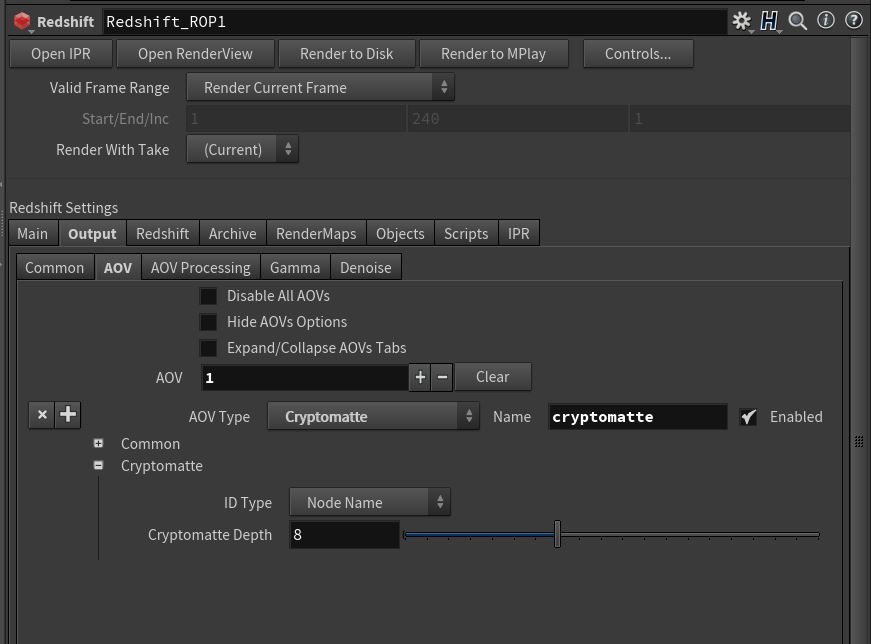The width and height of the screenshot is (871, 644).
Task: Switch to the Main tab
Action: (33, 233)
